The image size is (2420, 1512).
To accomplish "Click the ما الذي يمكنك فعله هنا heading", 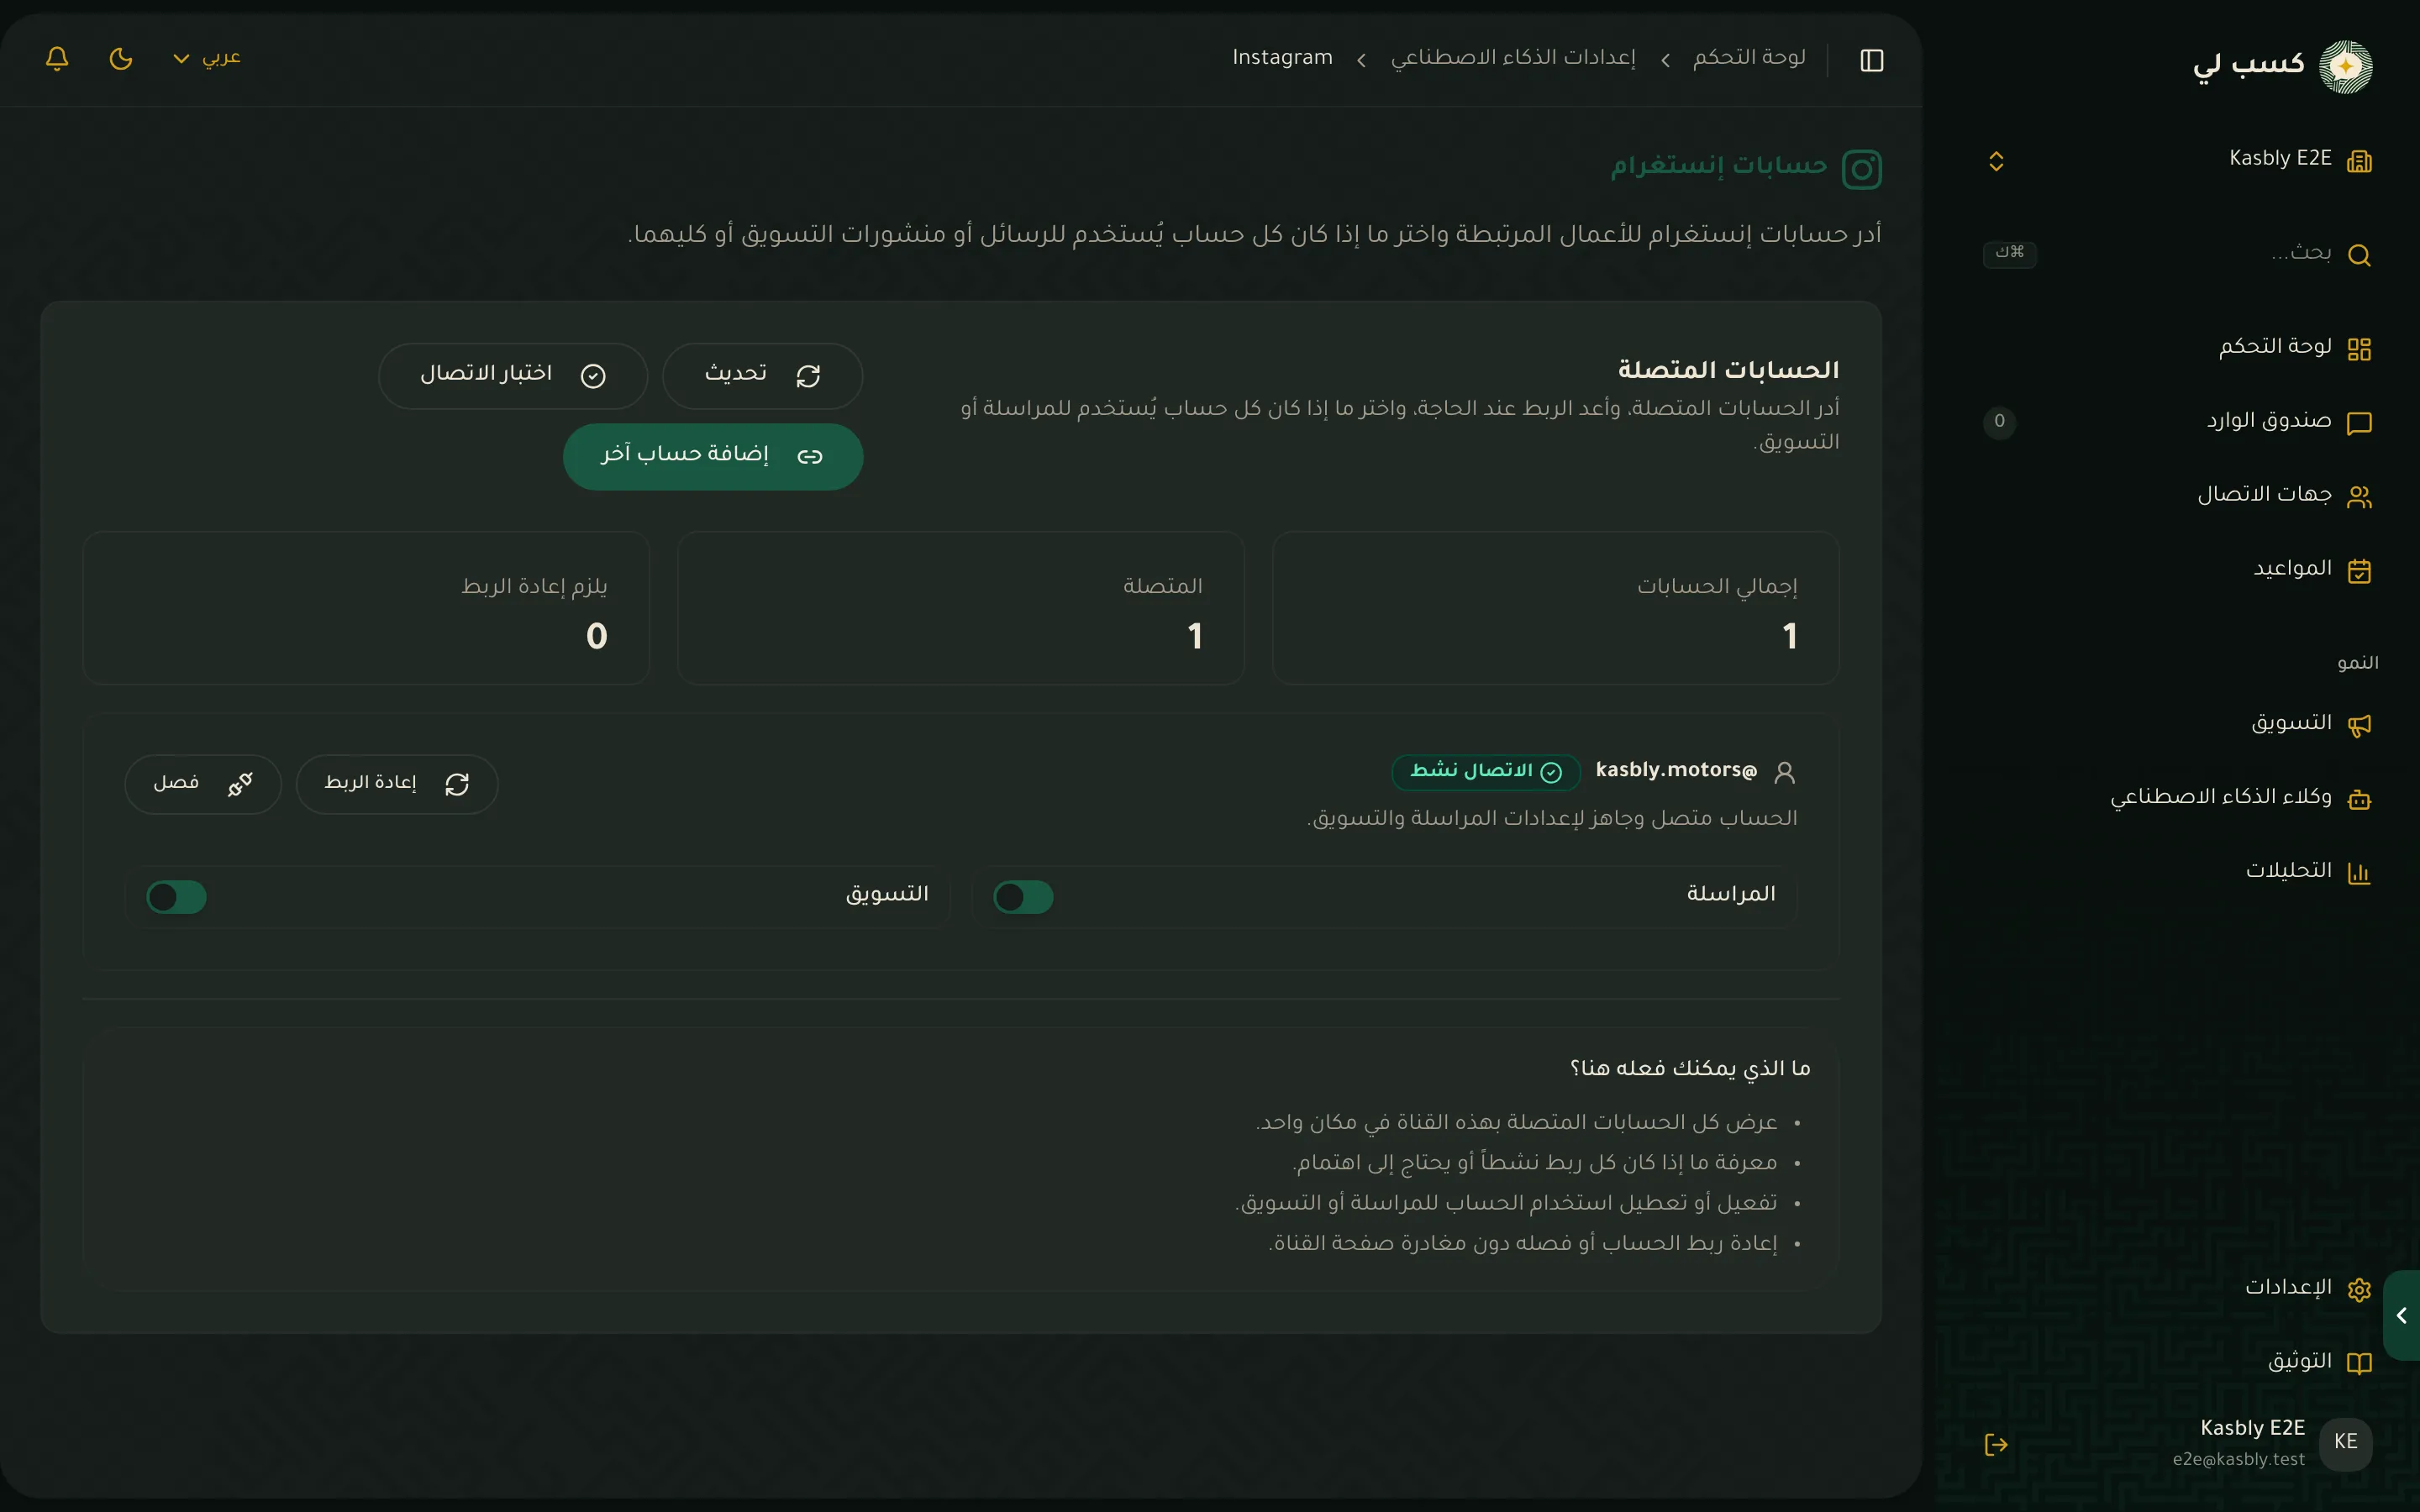I will click(1690, 1068).
